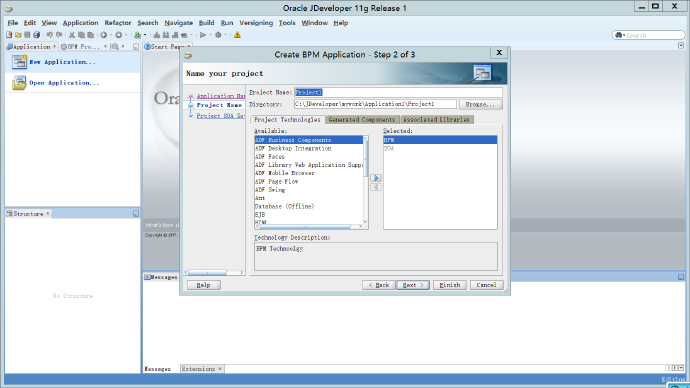Click the < Back button
Viewport: 690px width, 388px height.
click(379, 285)
